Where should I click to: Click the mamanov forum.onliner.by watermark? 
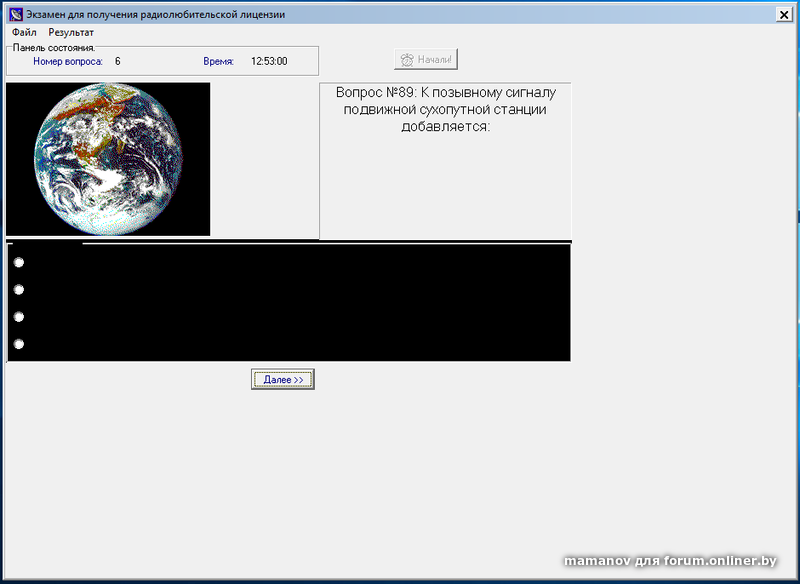[669, 561]
